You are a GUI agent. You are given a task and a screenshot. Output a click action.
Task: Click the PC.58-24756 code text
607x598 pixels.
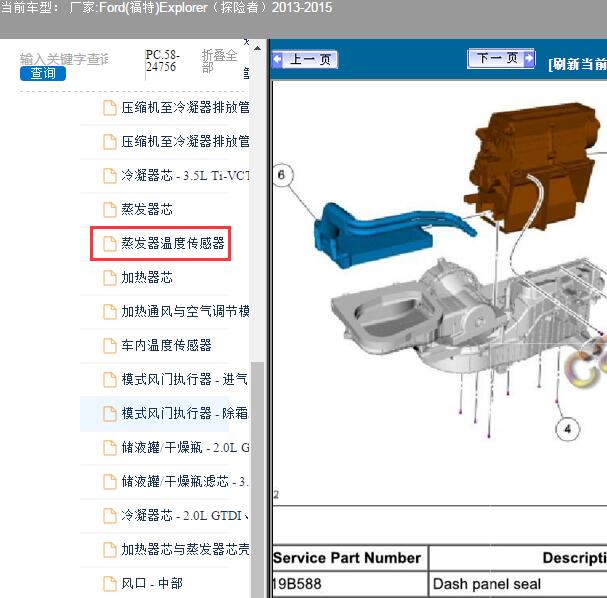tap(163, 60)
